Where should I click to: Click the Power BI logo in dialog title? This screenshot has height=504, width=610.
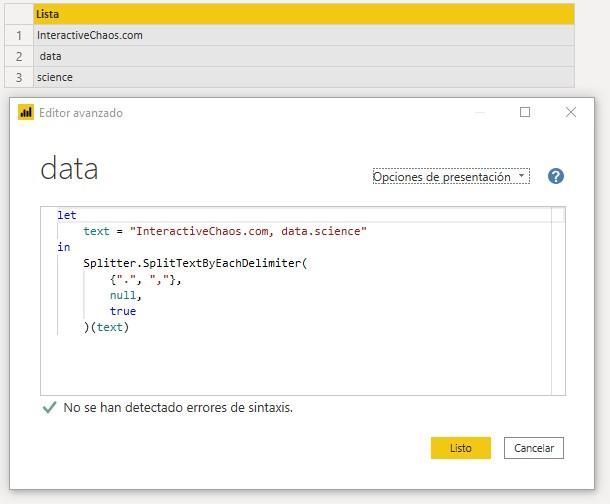[26, 113]
